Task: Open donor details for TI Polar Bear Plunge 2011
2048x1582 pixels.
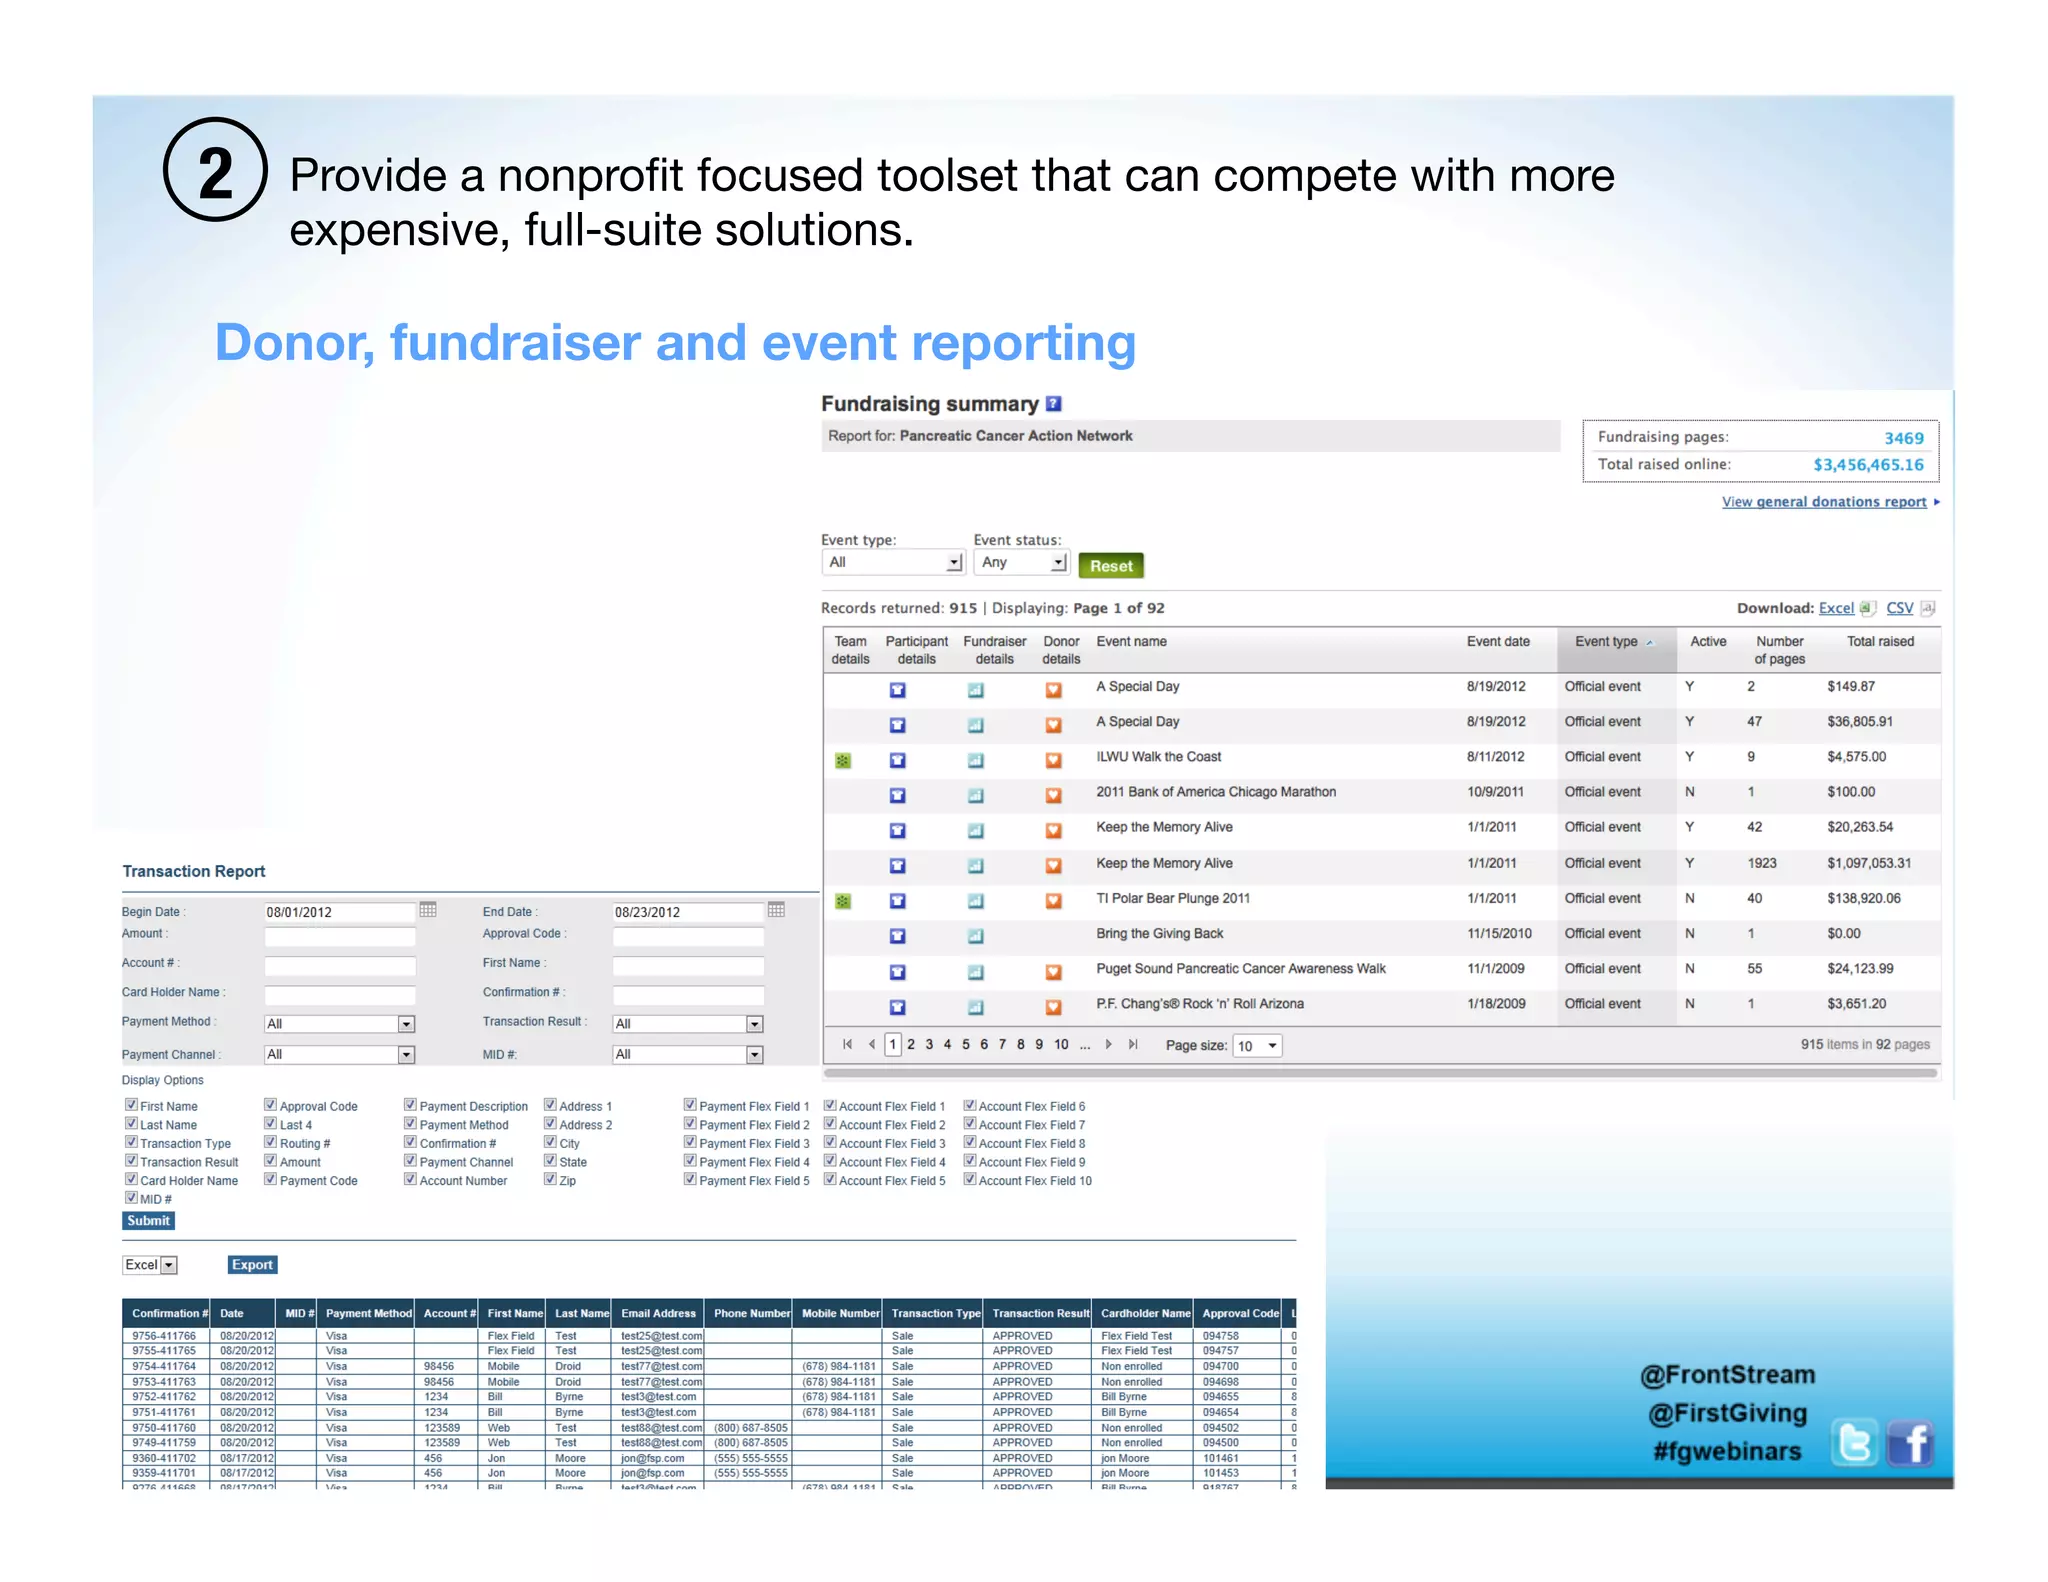Action: pyautogui.click(x=1053, y=902)
